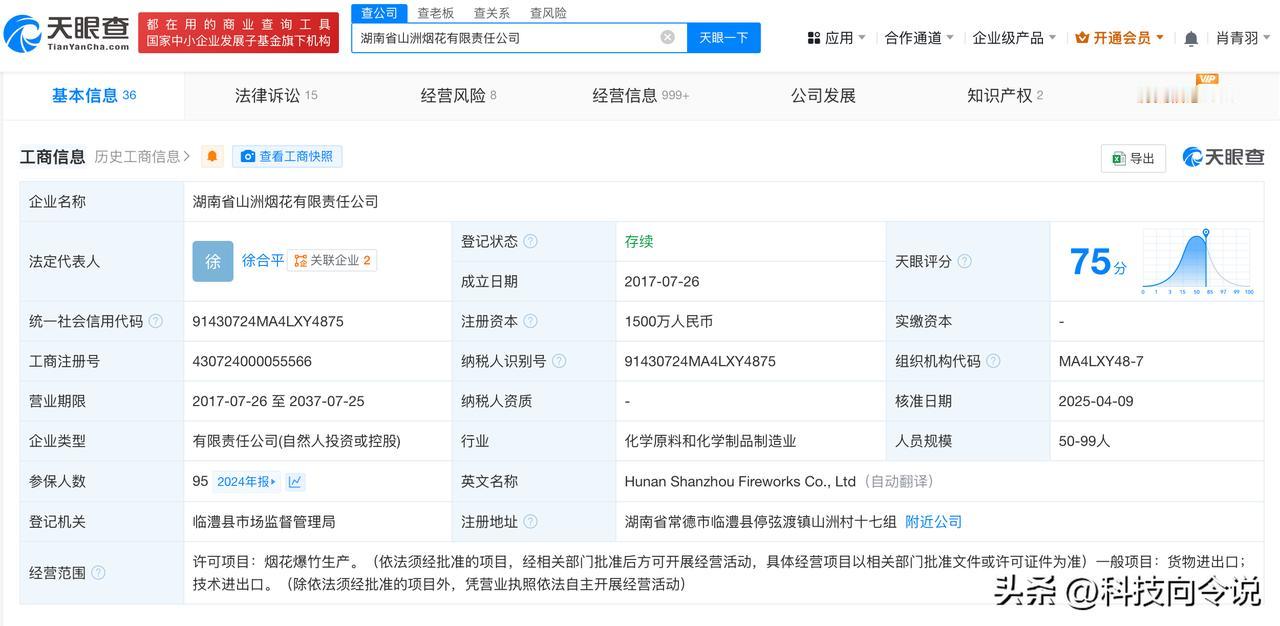Select the 基本信息 tab
1280x626 pixels.
point(94,95)
